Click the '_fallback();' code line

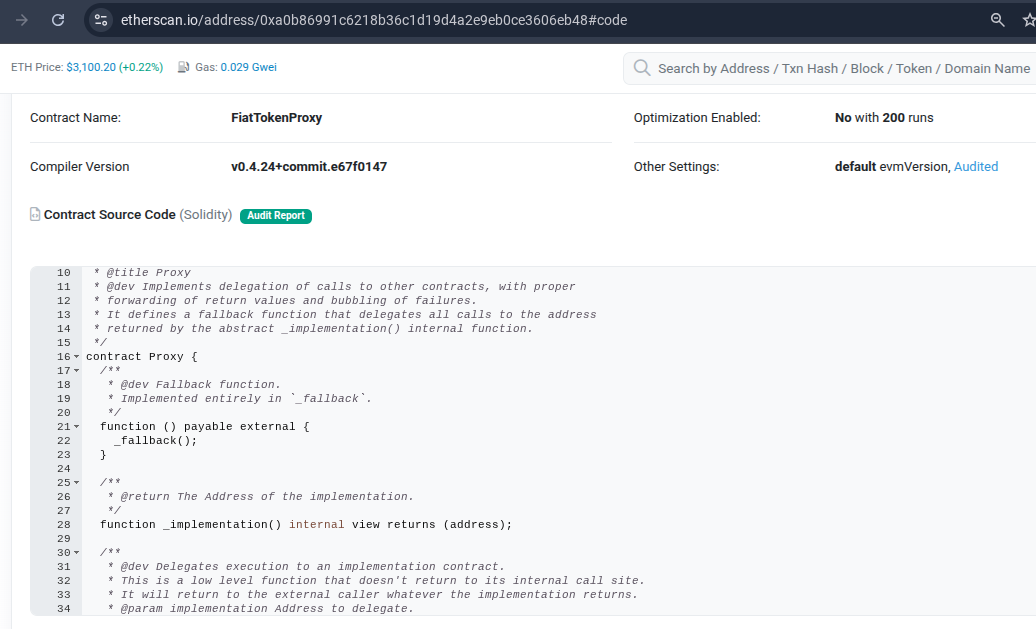pos(155,441)
